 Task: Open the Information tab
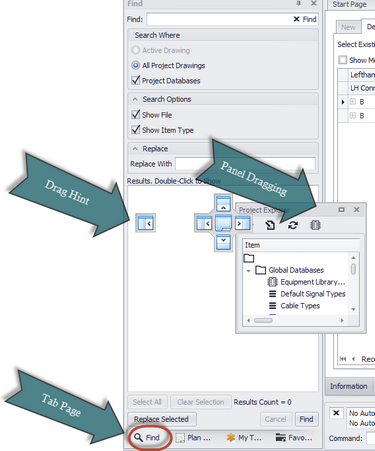click(349, 386)
